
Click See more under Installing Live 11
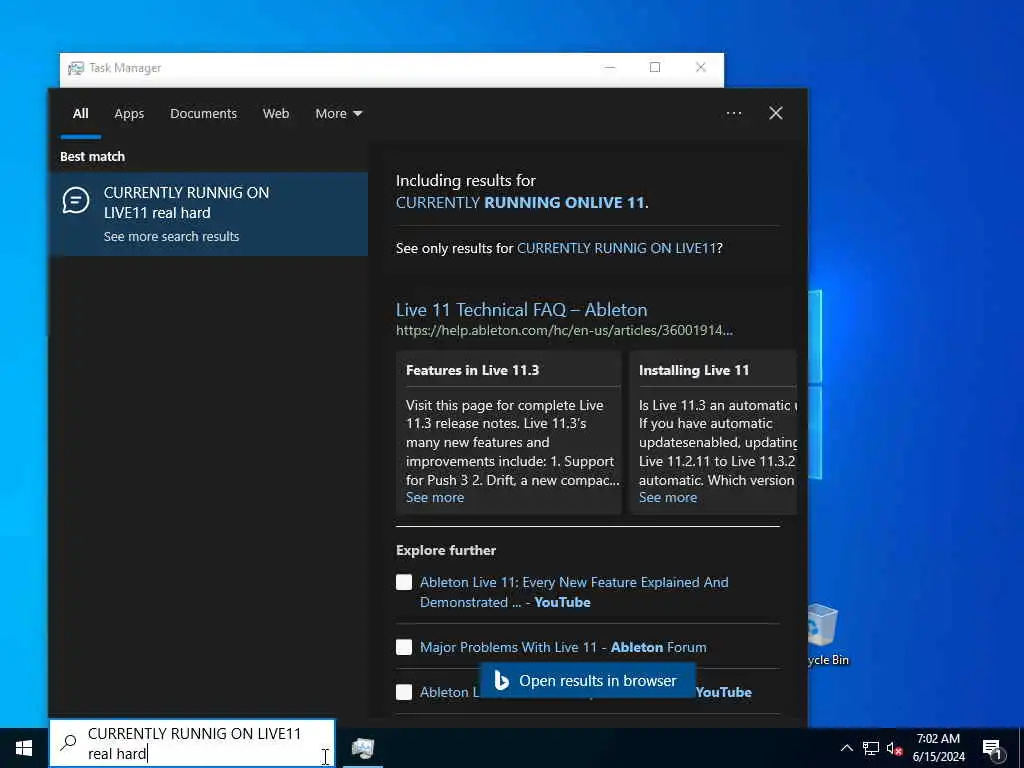(667, 498)
